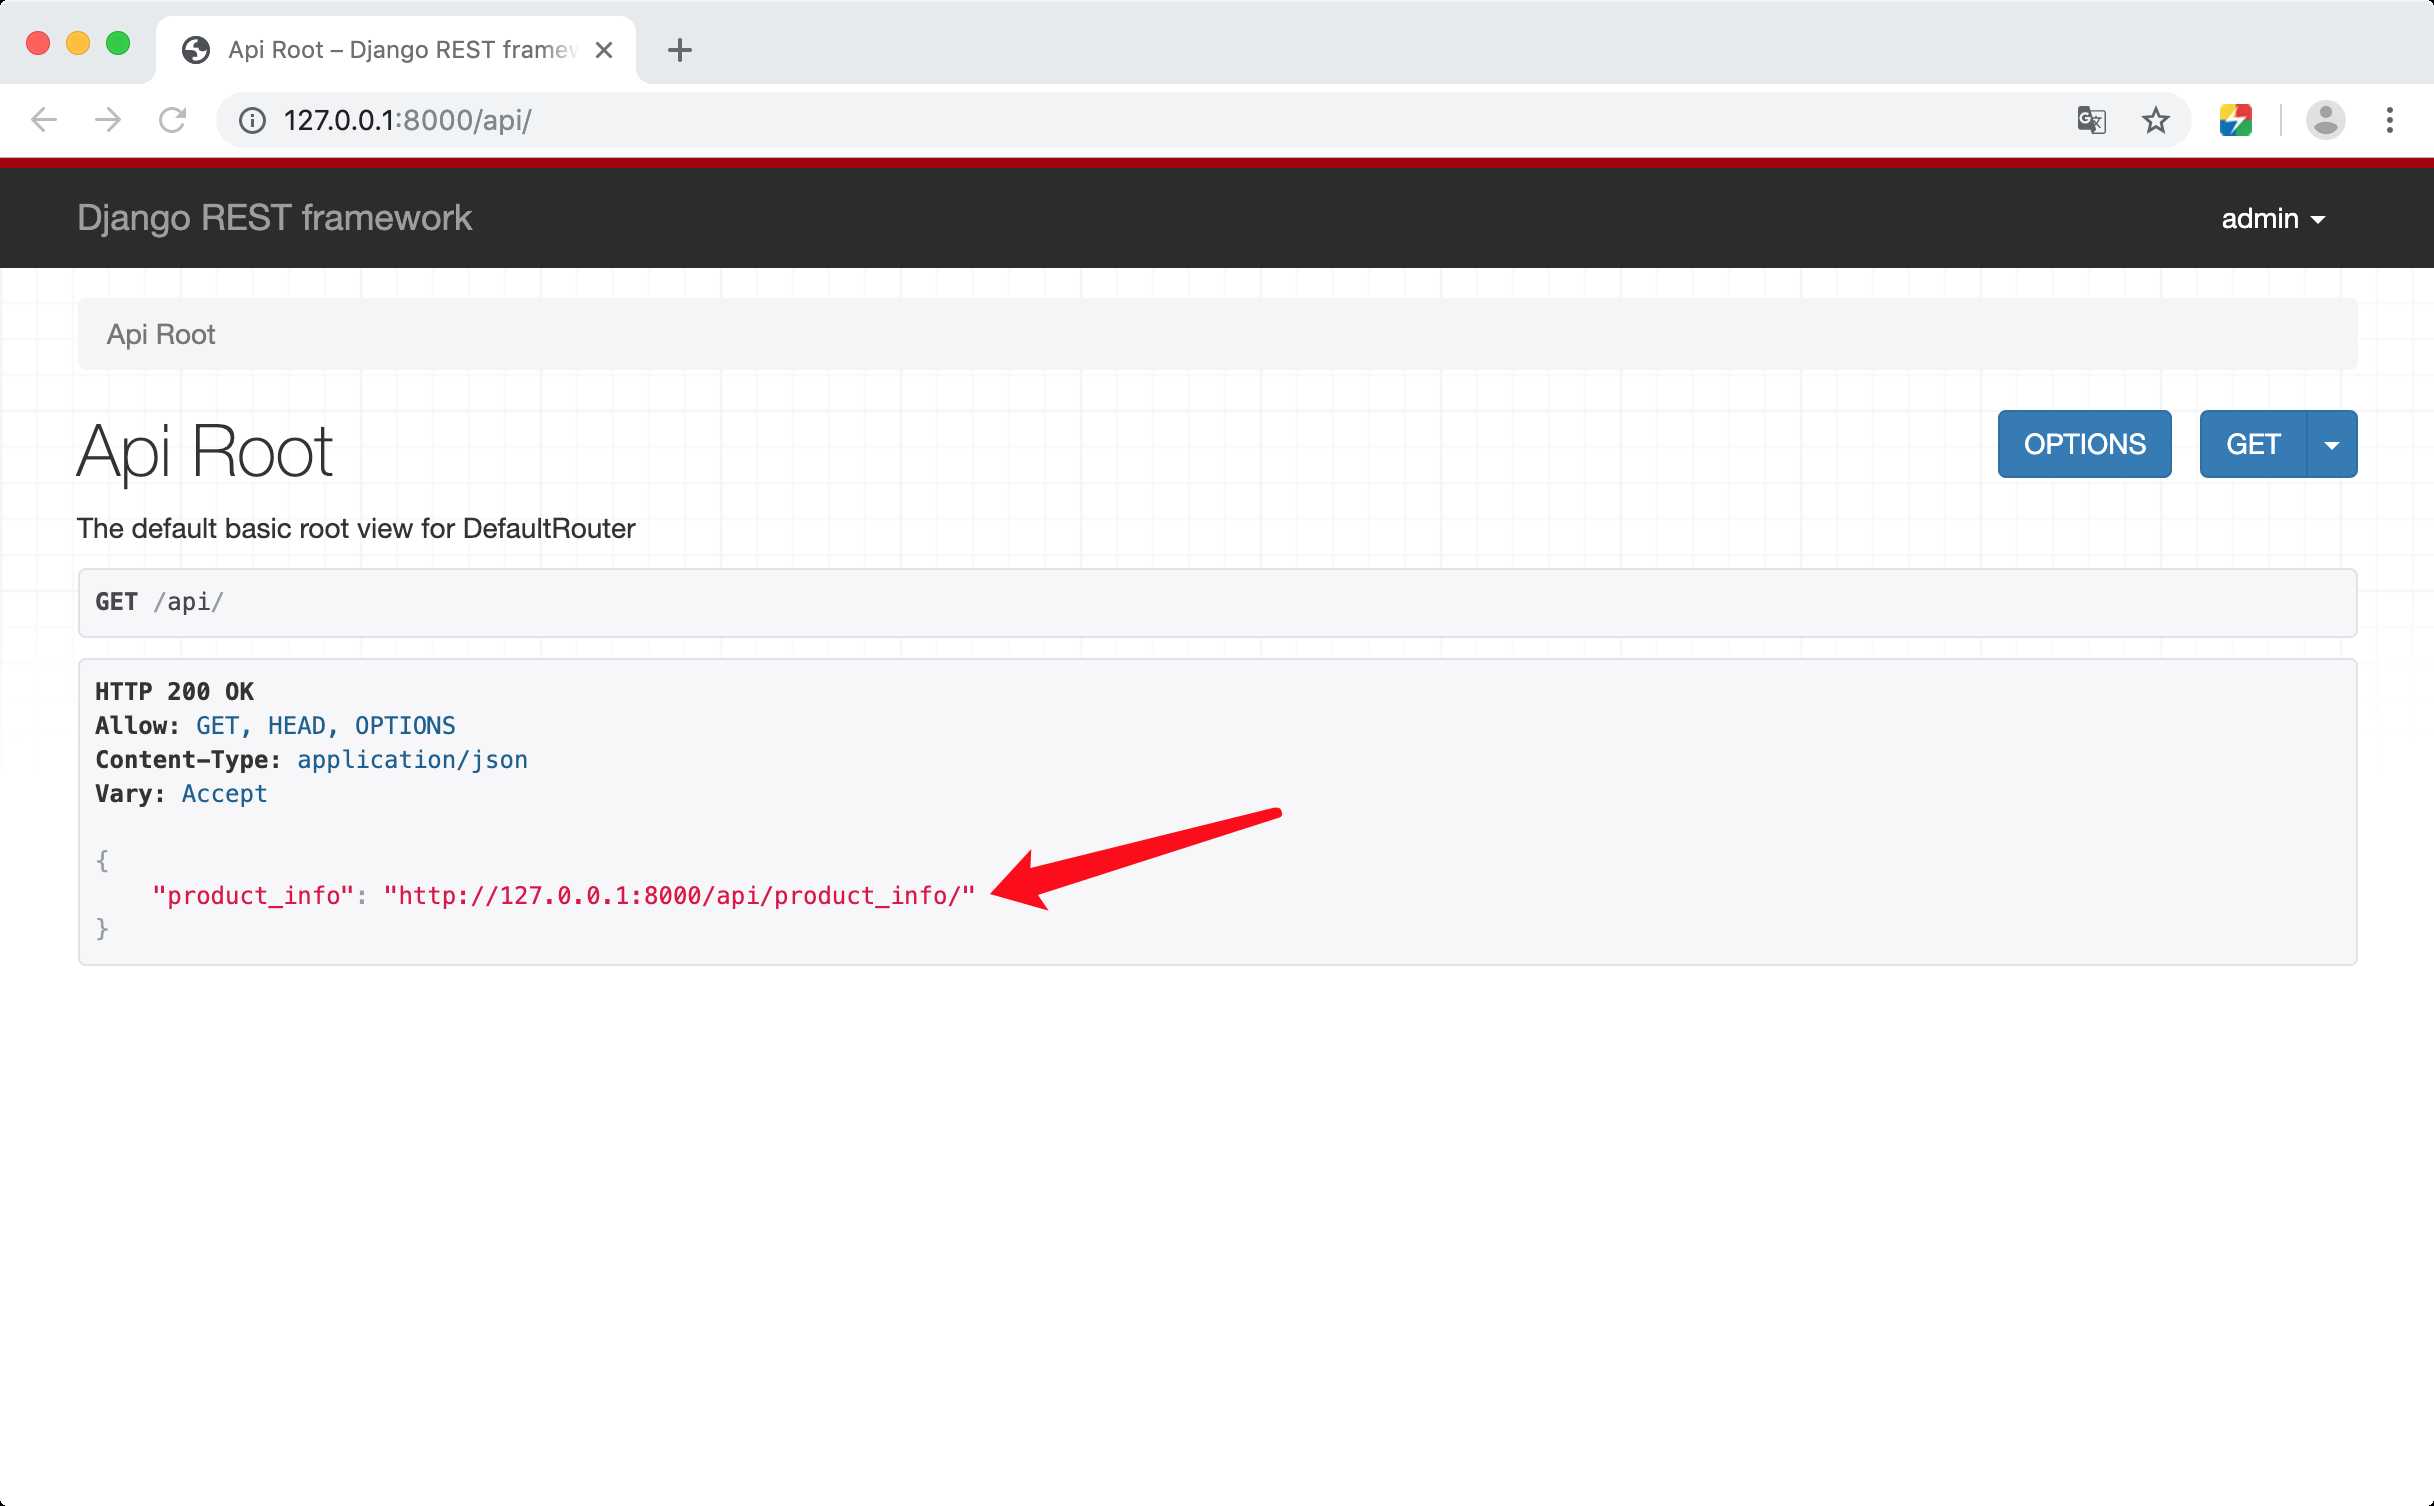Image resolution: width=2434 pixels, height=1506 pixels.
Task: Click the "/api/" request path text
Action: (x=188, y=602)
